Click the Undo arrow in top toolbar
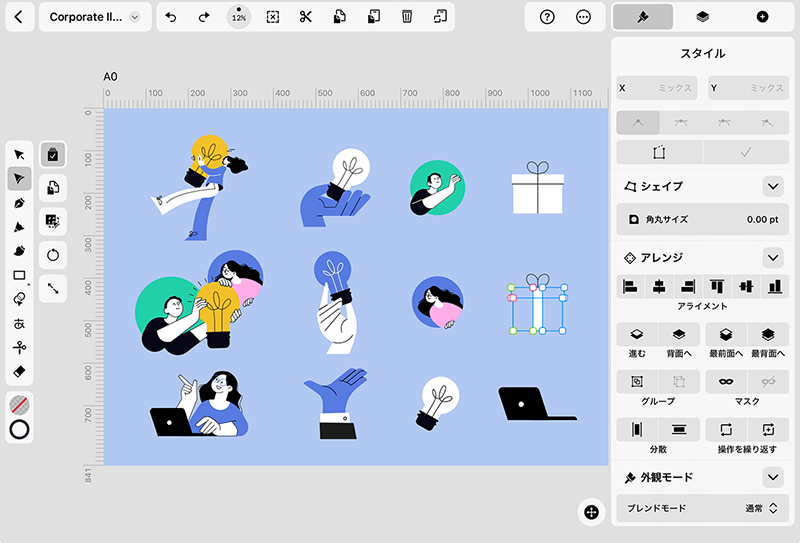Screen dimensions: 800x543 (x=171, y=17)
